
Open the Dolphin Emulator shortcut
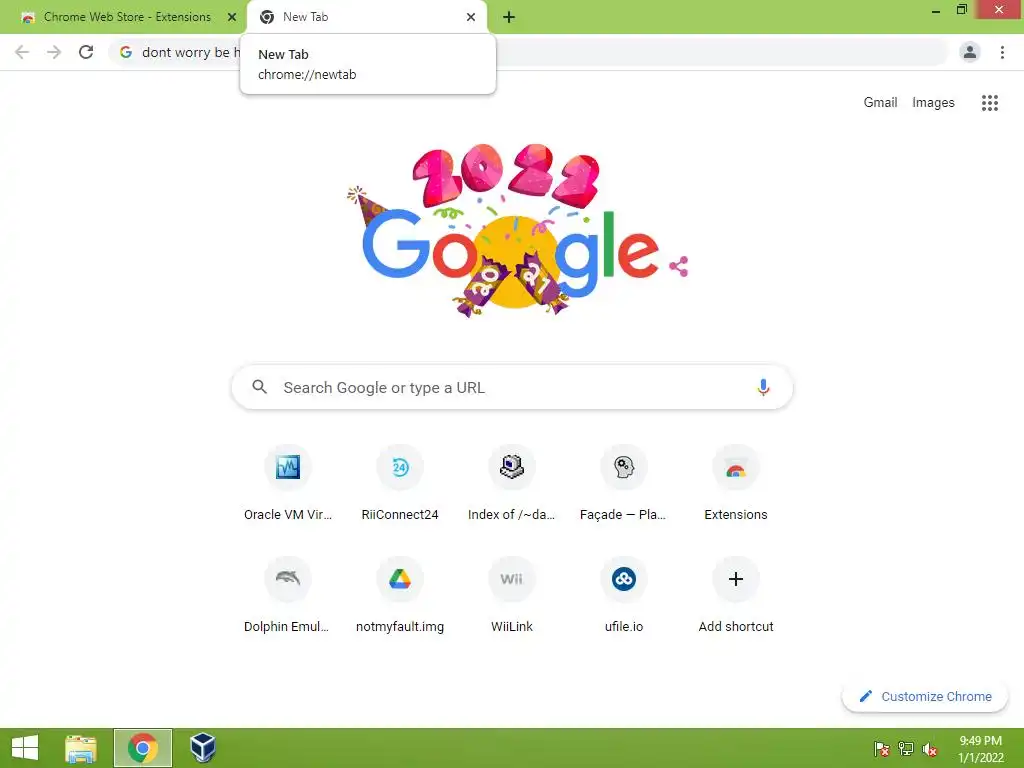click(288, 596)
